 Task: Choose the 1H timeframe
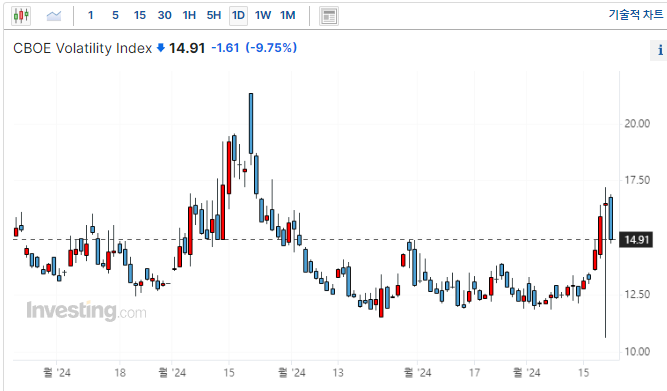189,15
